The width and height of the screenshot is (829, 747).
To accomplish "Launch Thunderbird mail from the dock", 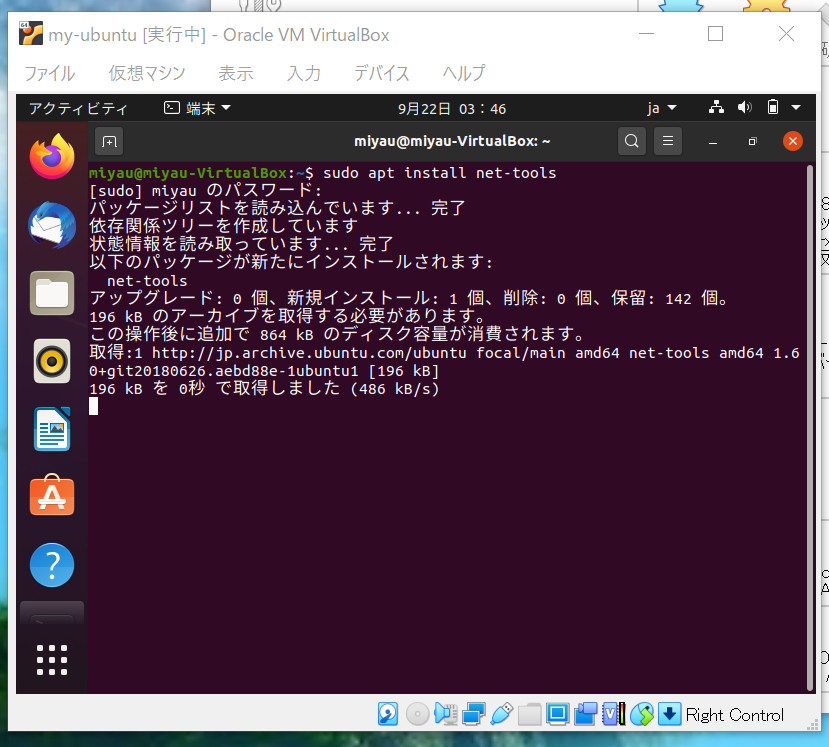I will (52, 225).
